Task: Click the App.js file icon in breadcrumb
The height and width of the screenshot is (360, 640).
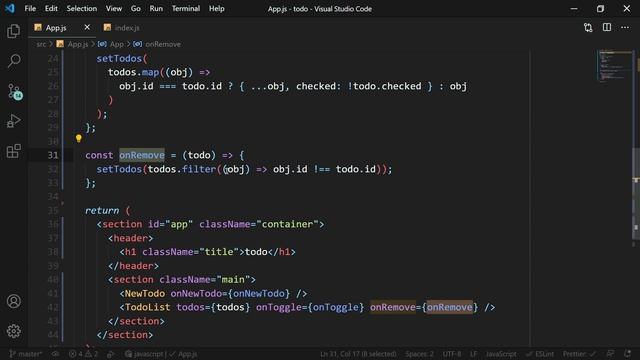Action: pos(60,44)
